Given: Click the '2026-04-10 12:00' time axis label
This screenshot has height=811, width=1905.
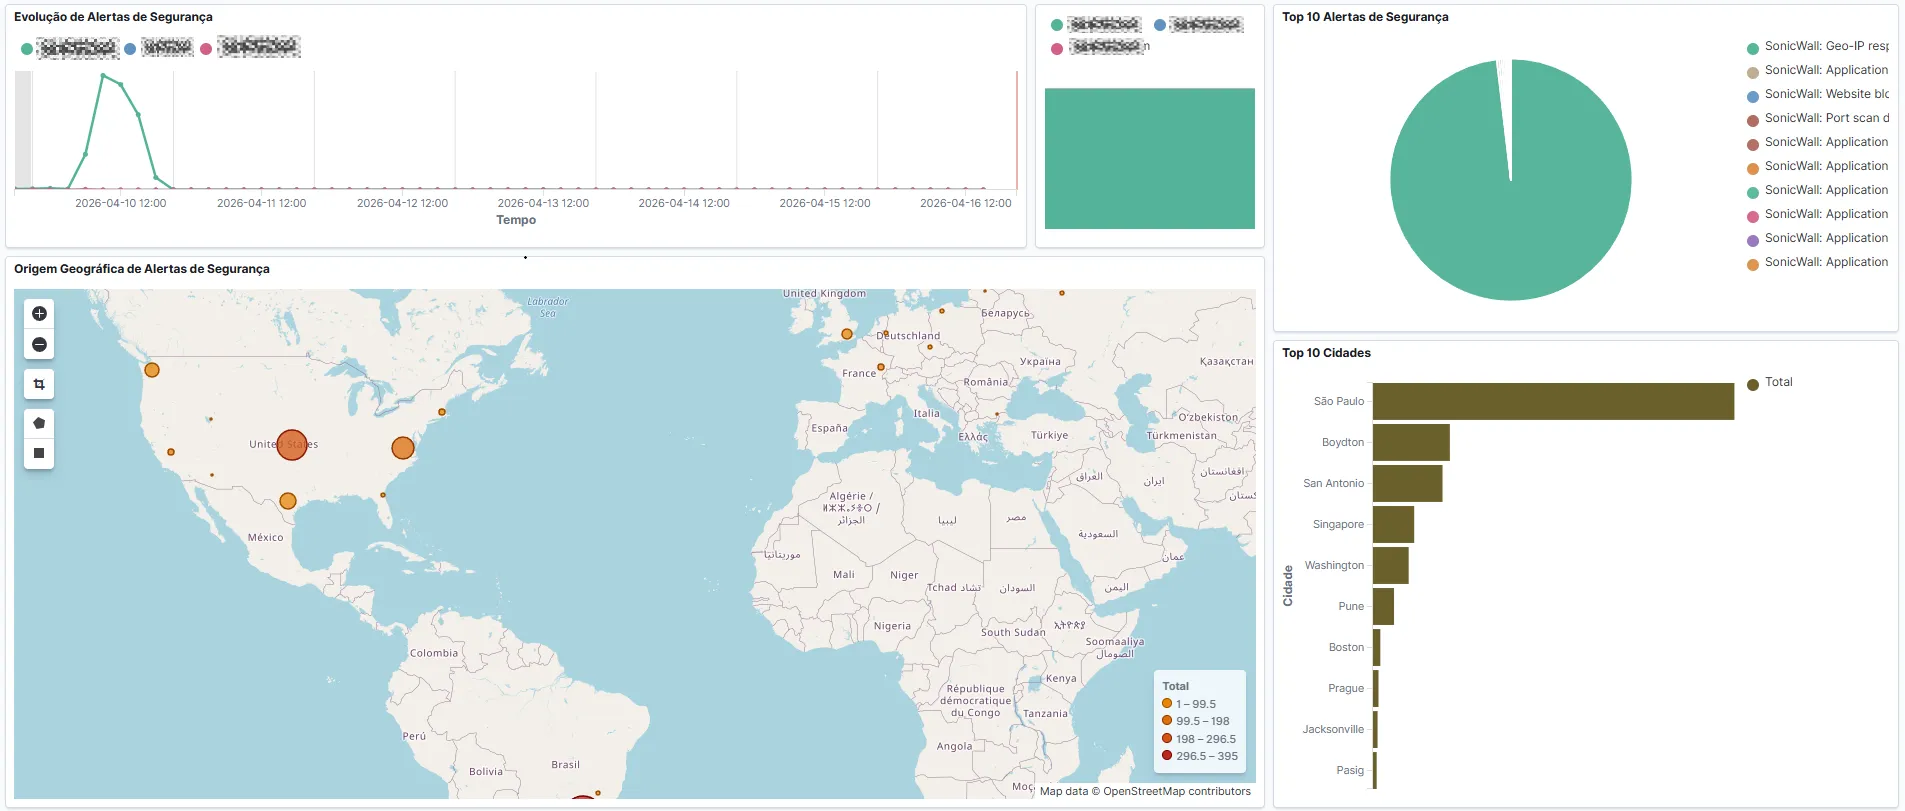Looking at the screenshot, I should click(x=121, y=203).
